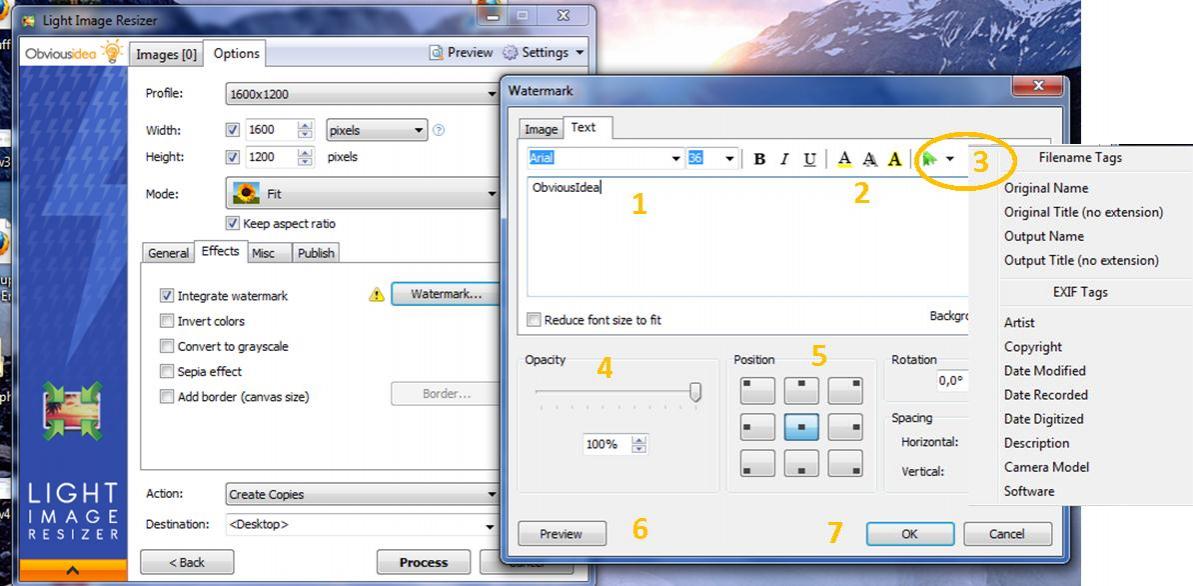Click the blue help icon next to pixels

tap(438, 130)
